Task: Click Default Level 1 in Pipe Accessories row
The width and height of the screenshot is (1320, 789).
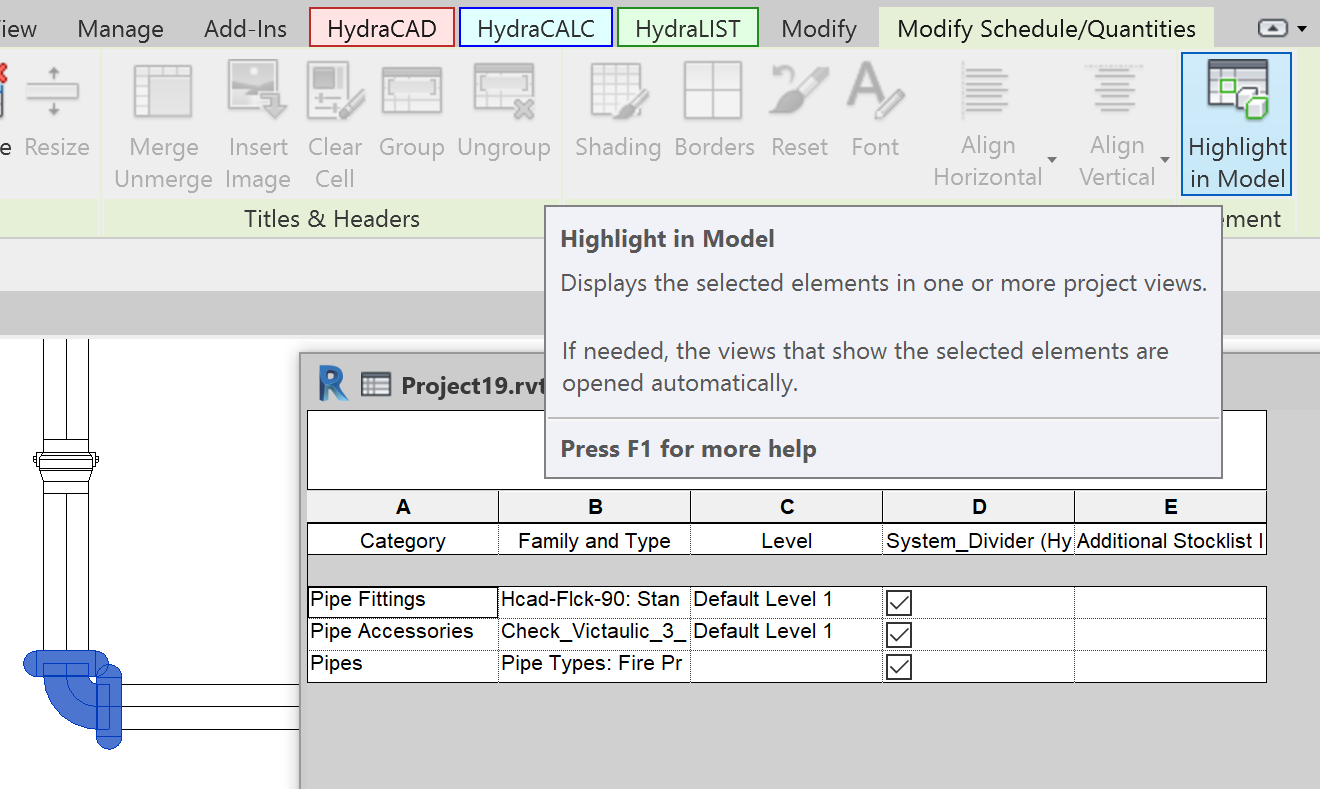Action: 787,634
